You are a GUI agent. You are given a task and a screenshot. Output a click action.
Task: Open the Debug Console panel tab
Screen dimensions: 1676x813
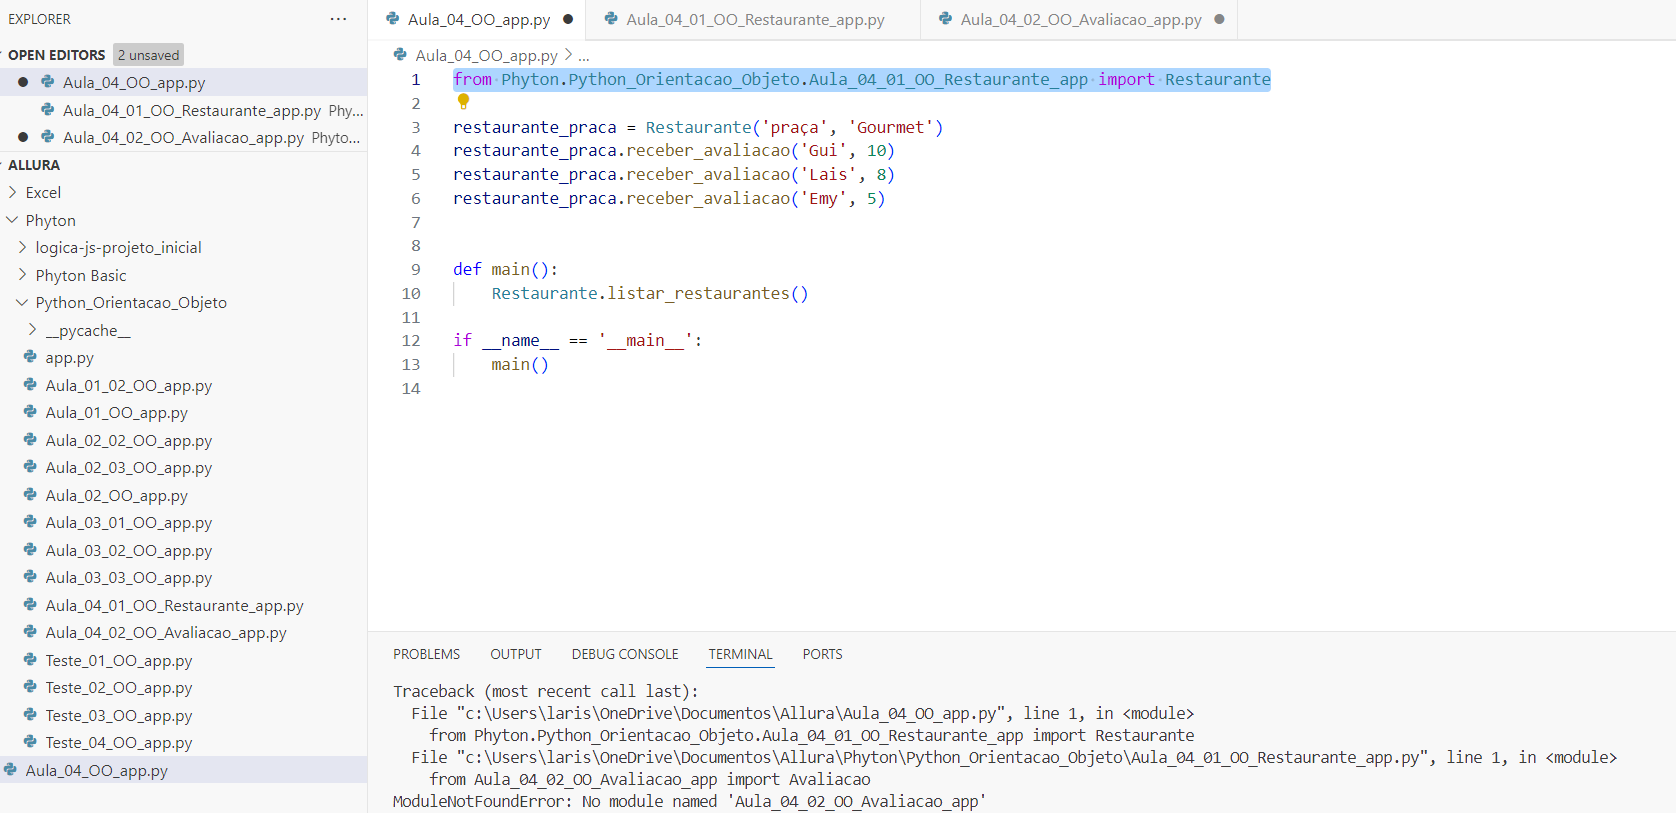click(x=625, y=654)
